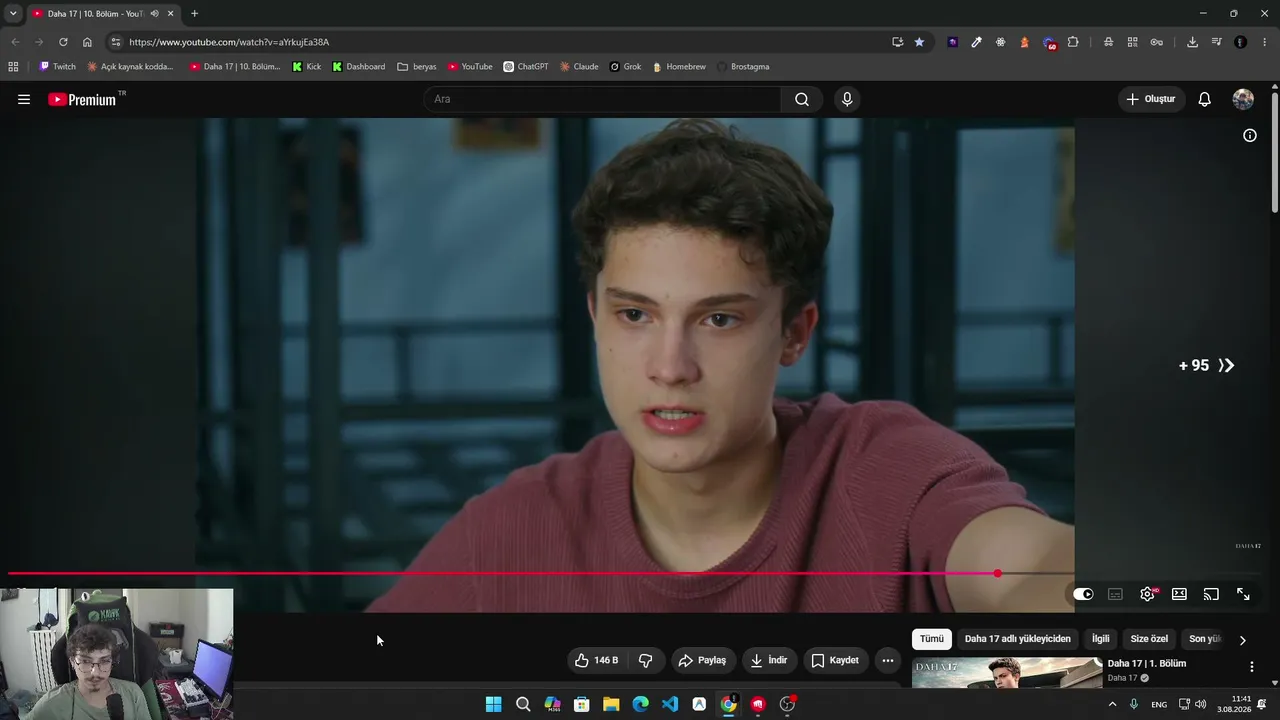1280x720 pixels.
Task: Open the Grok bookmark
Action: pyautogui.click(x=626, y=67)
